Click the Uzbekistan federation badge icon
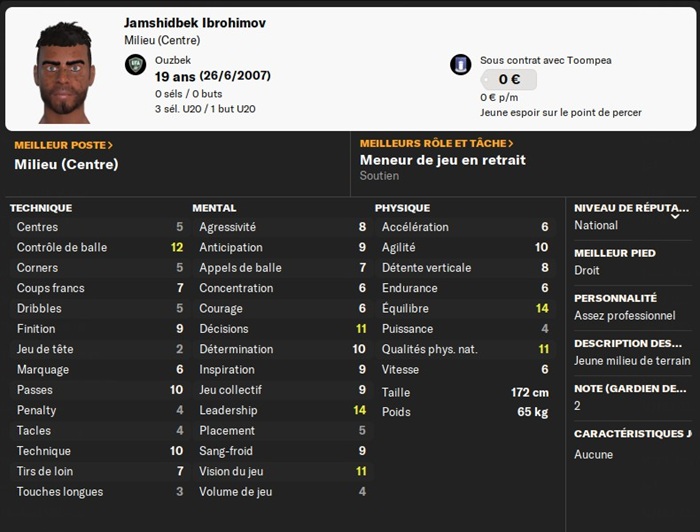This screenshot has width=700, height=532. 136,65
